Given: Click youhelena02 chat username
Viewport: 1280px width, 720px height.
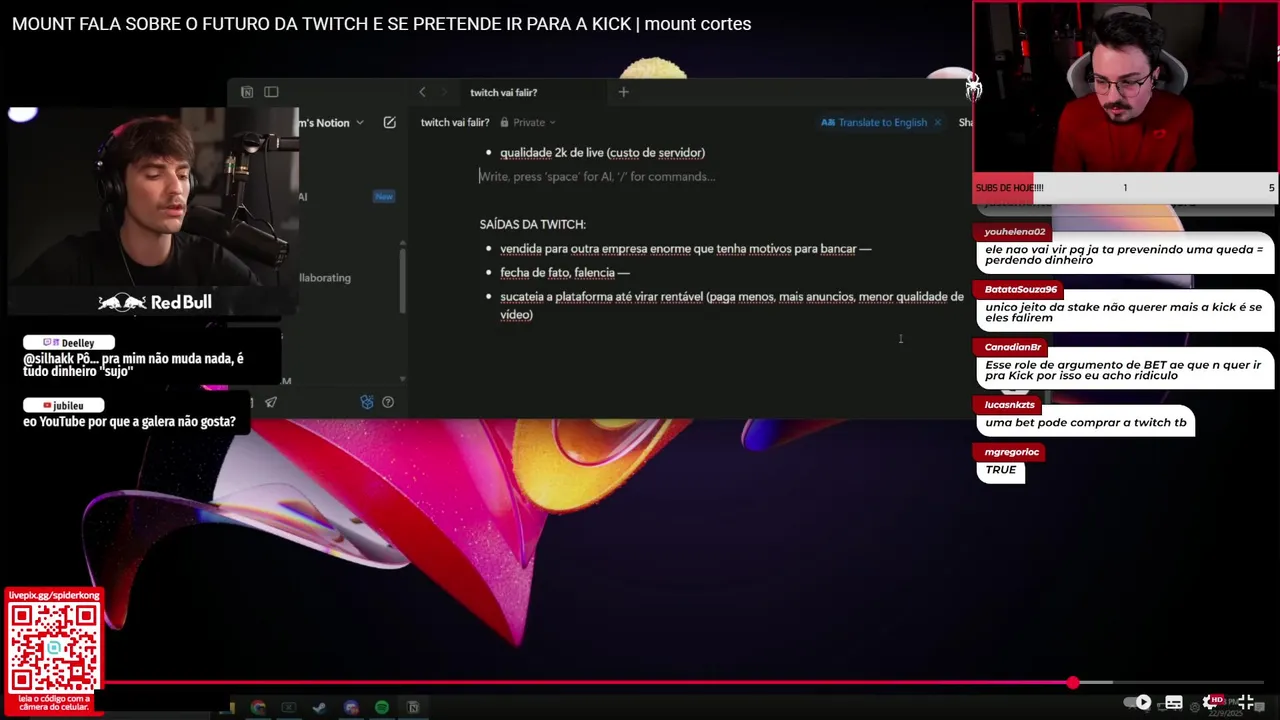Looking at the screenshot, I should [1014, 232].
